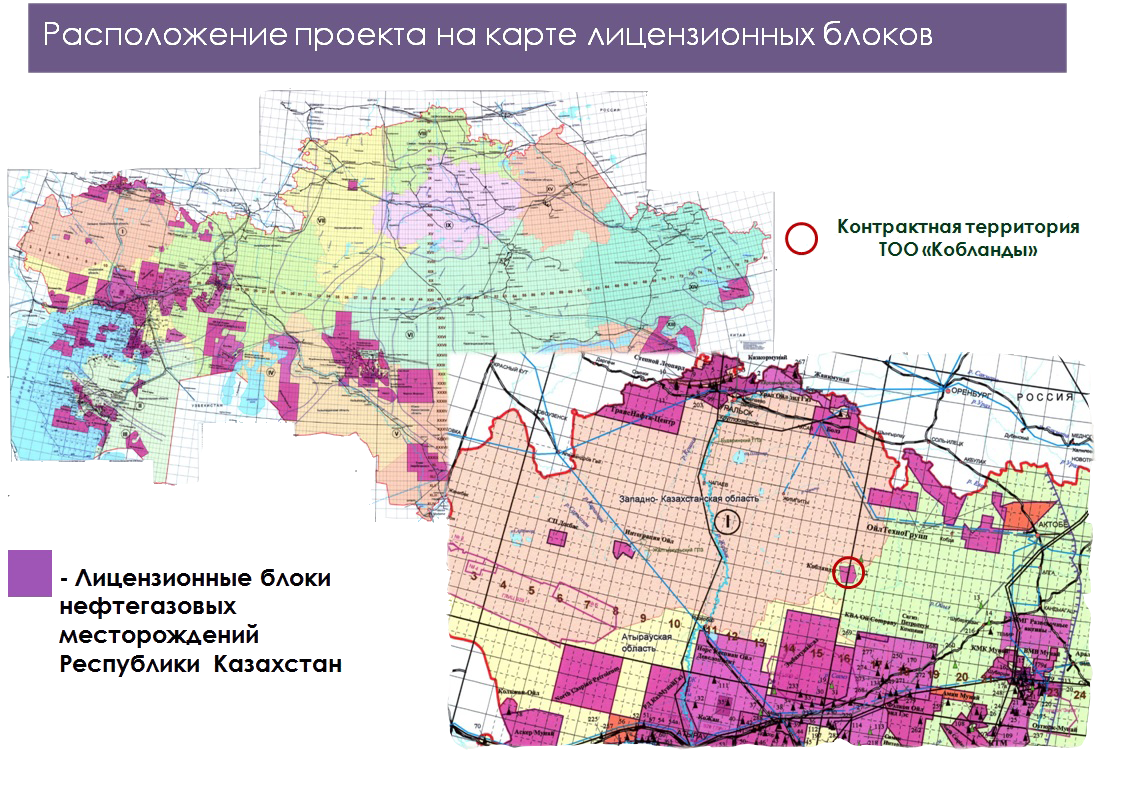Click the purple legend color square

[29, 573]
